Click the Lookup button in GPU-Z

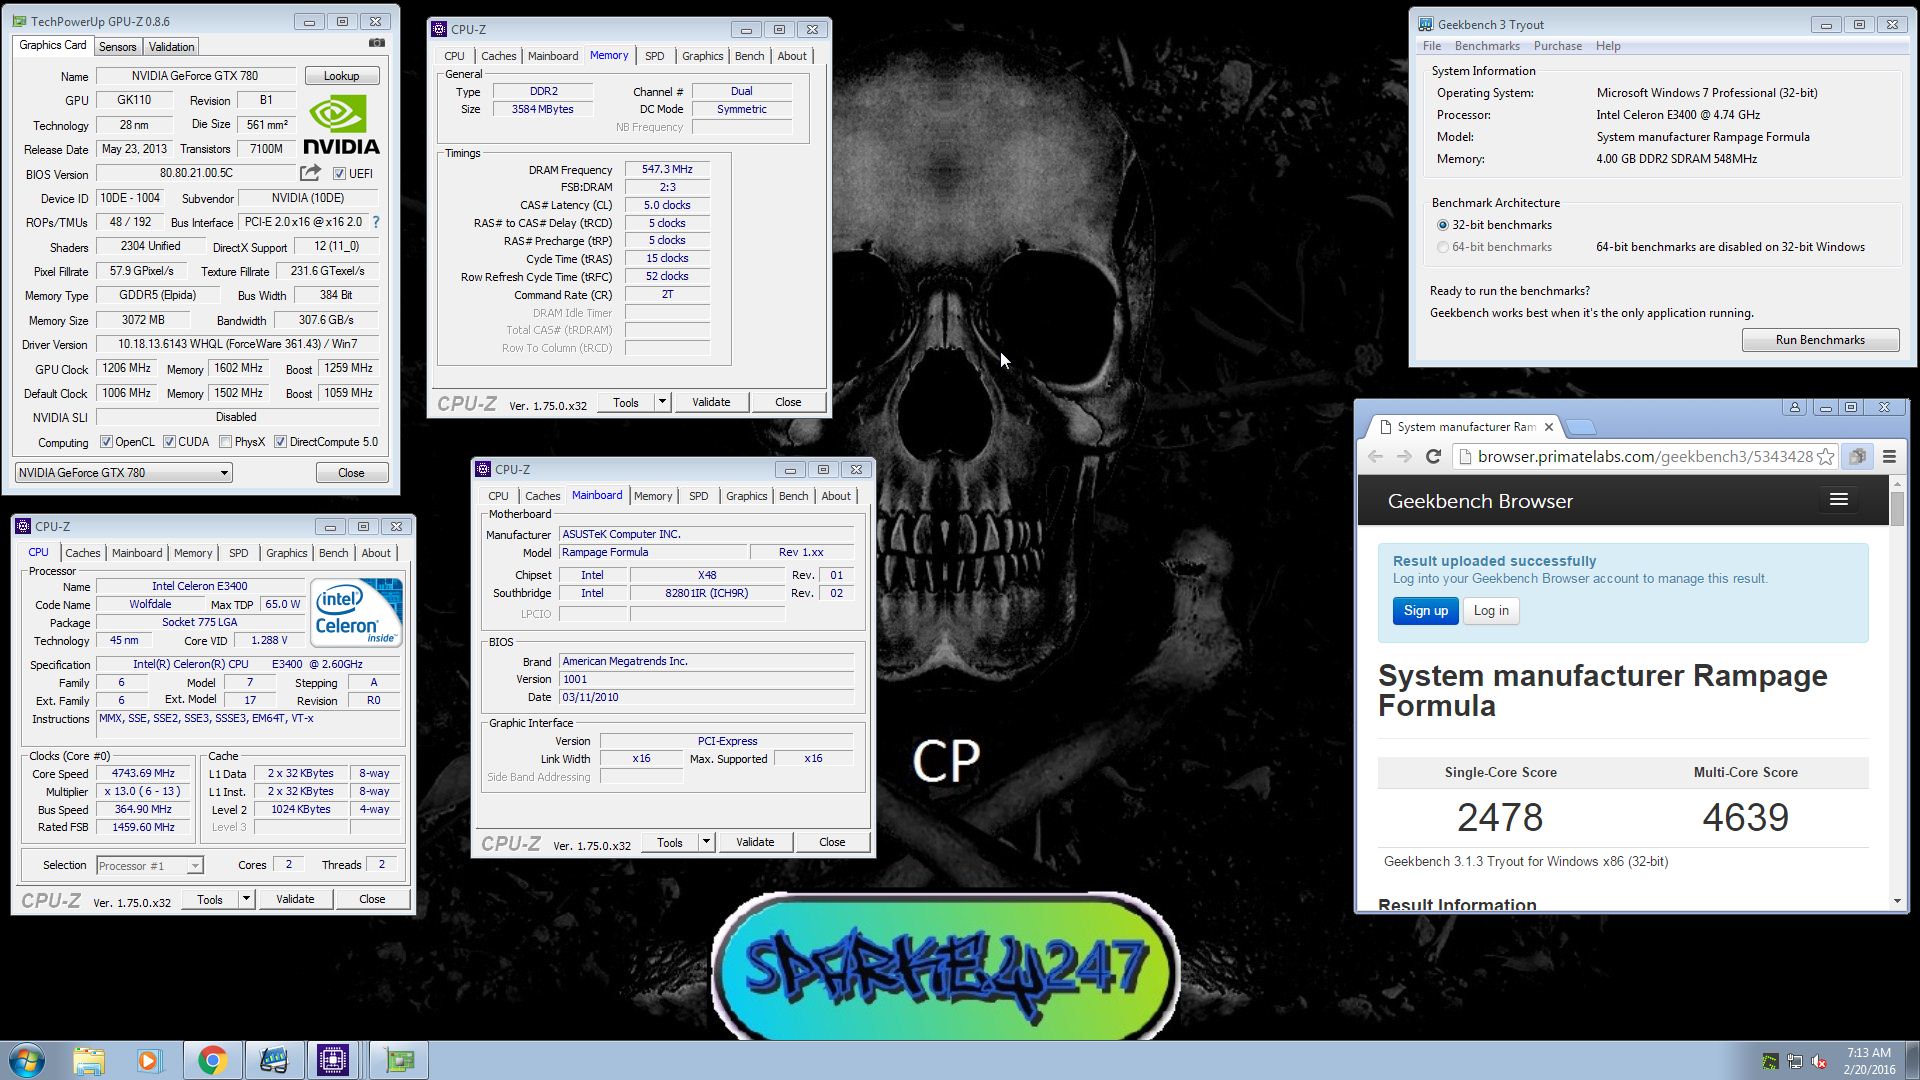341,76
